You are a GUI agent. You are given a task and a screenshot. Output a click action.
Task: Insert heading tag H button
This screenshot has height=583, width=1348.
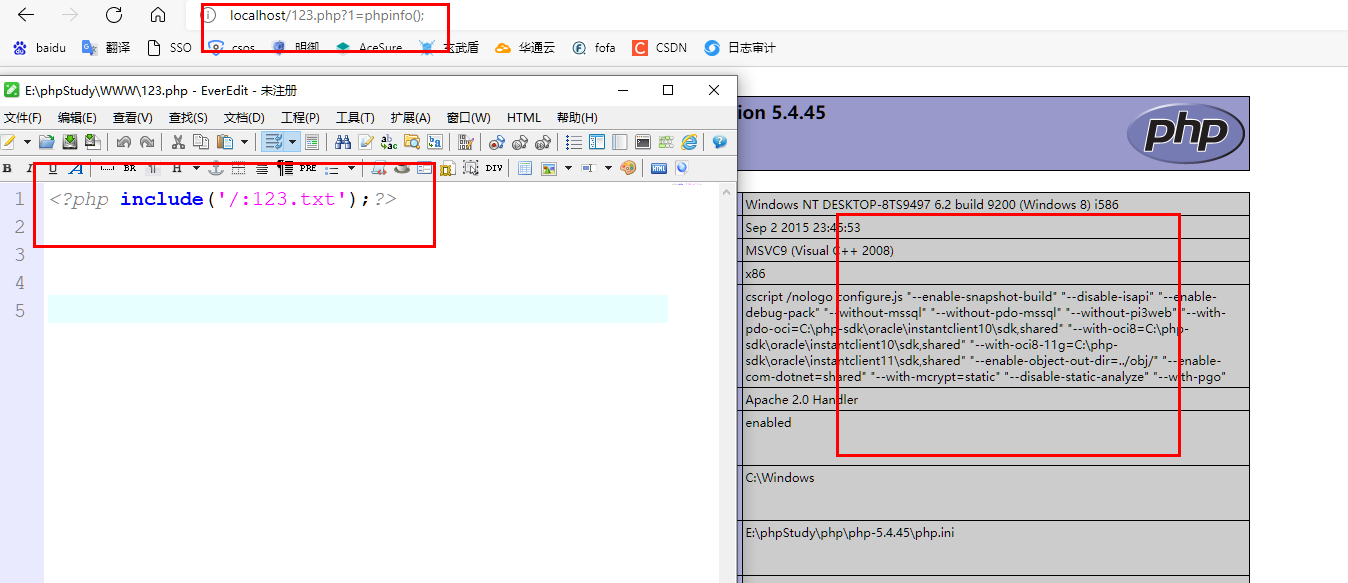point(177,168)
